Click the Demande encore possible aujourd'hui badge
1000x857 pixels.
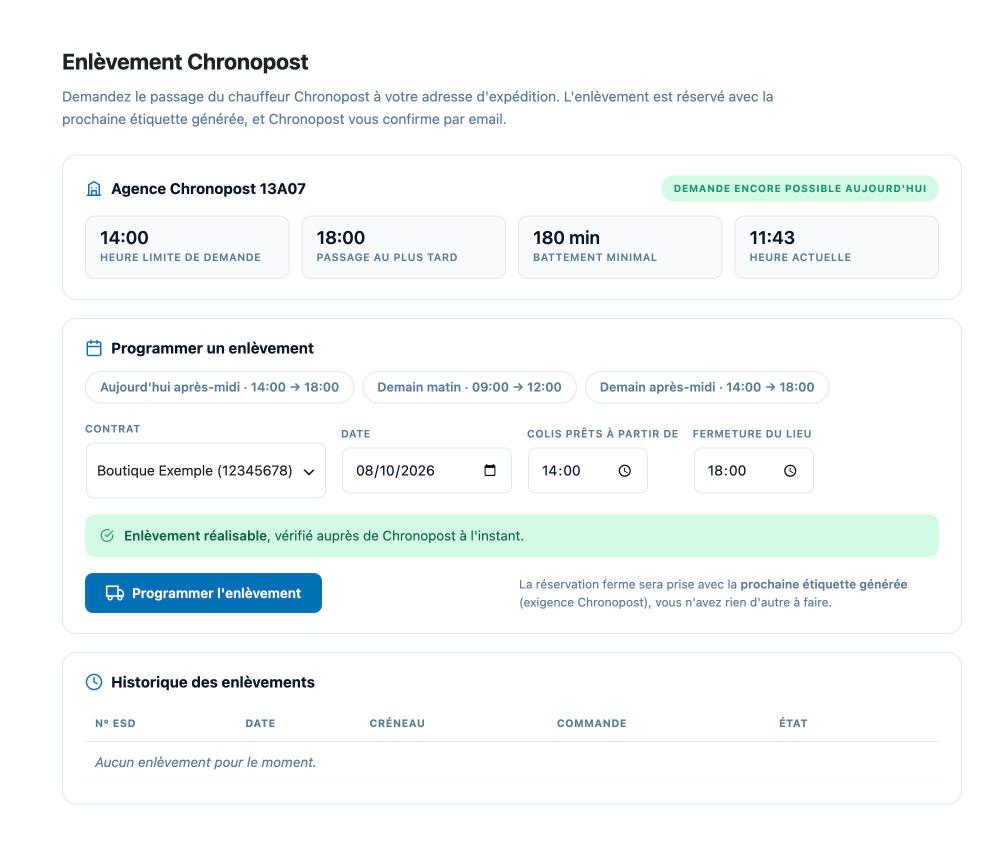coord(800,189)
